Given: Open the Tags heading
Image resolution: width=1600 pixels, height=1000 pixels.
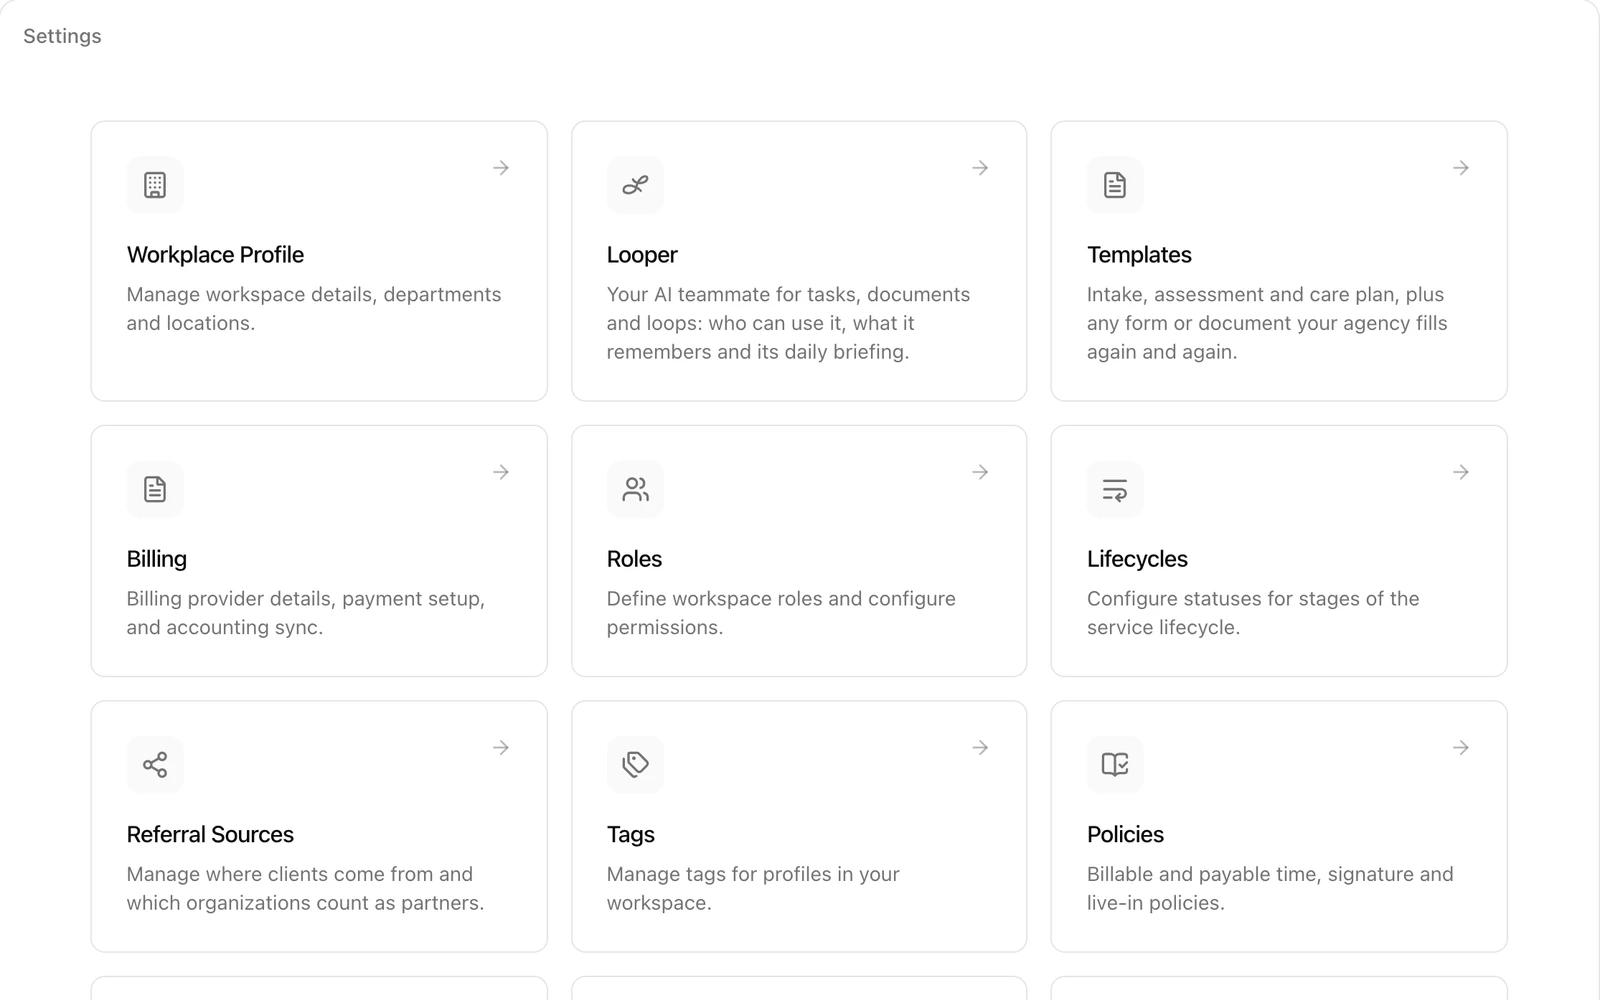Looking at the screenshot, I should tap(631, 835).
